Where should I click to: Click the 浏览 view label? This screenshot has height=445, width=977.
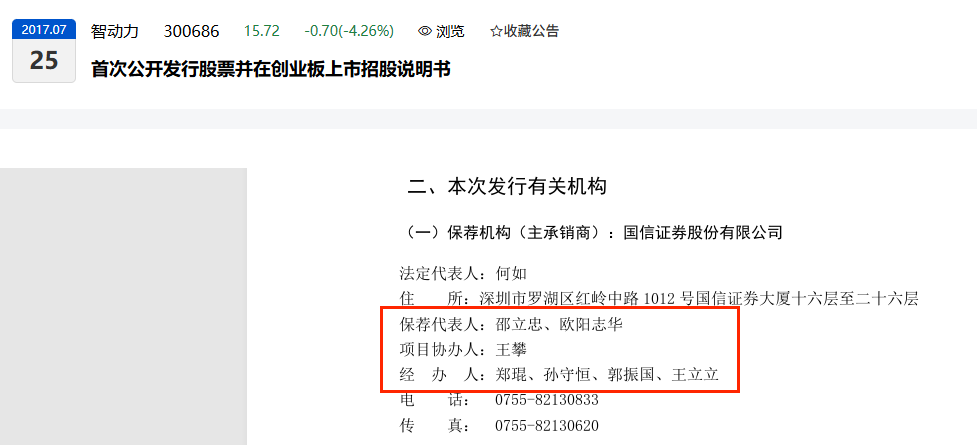450,31
